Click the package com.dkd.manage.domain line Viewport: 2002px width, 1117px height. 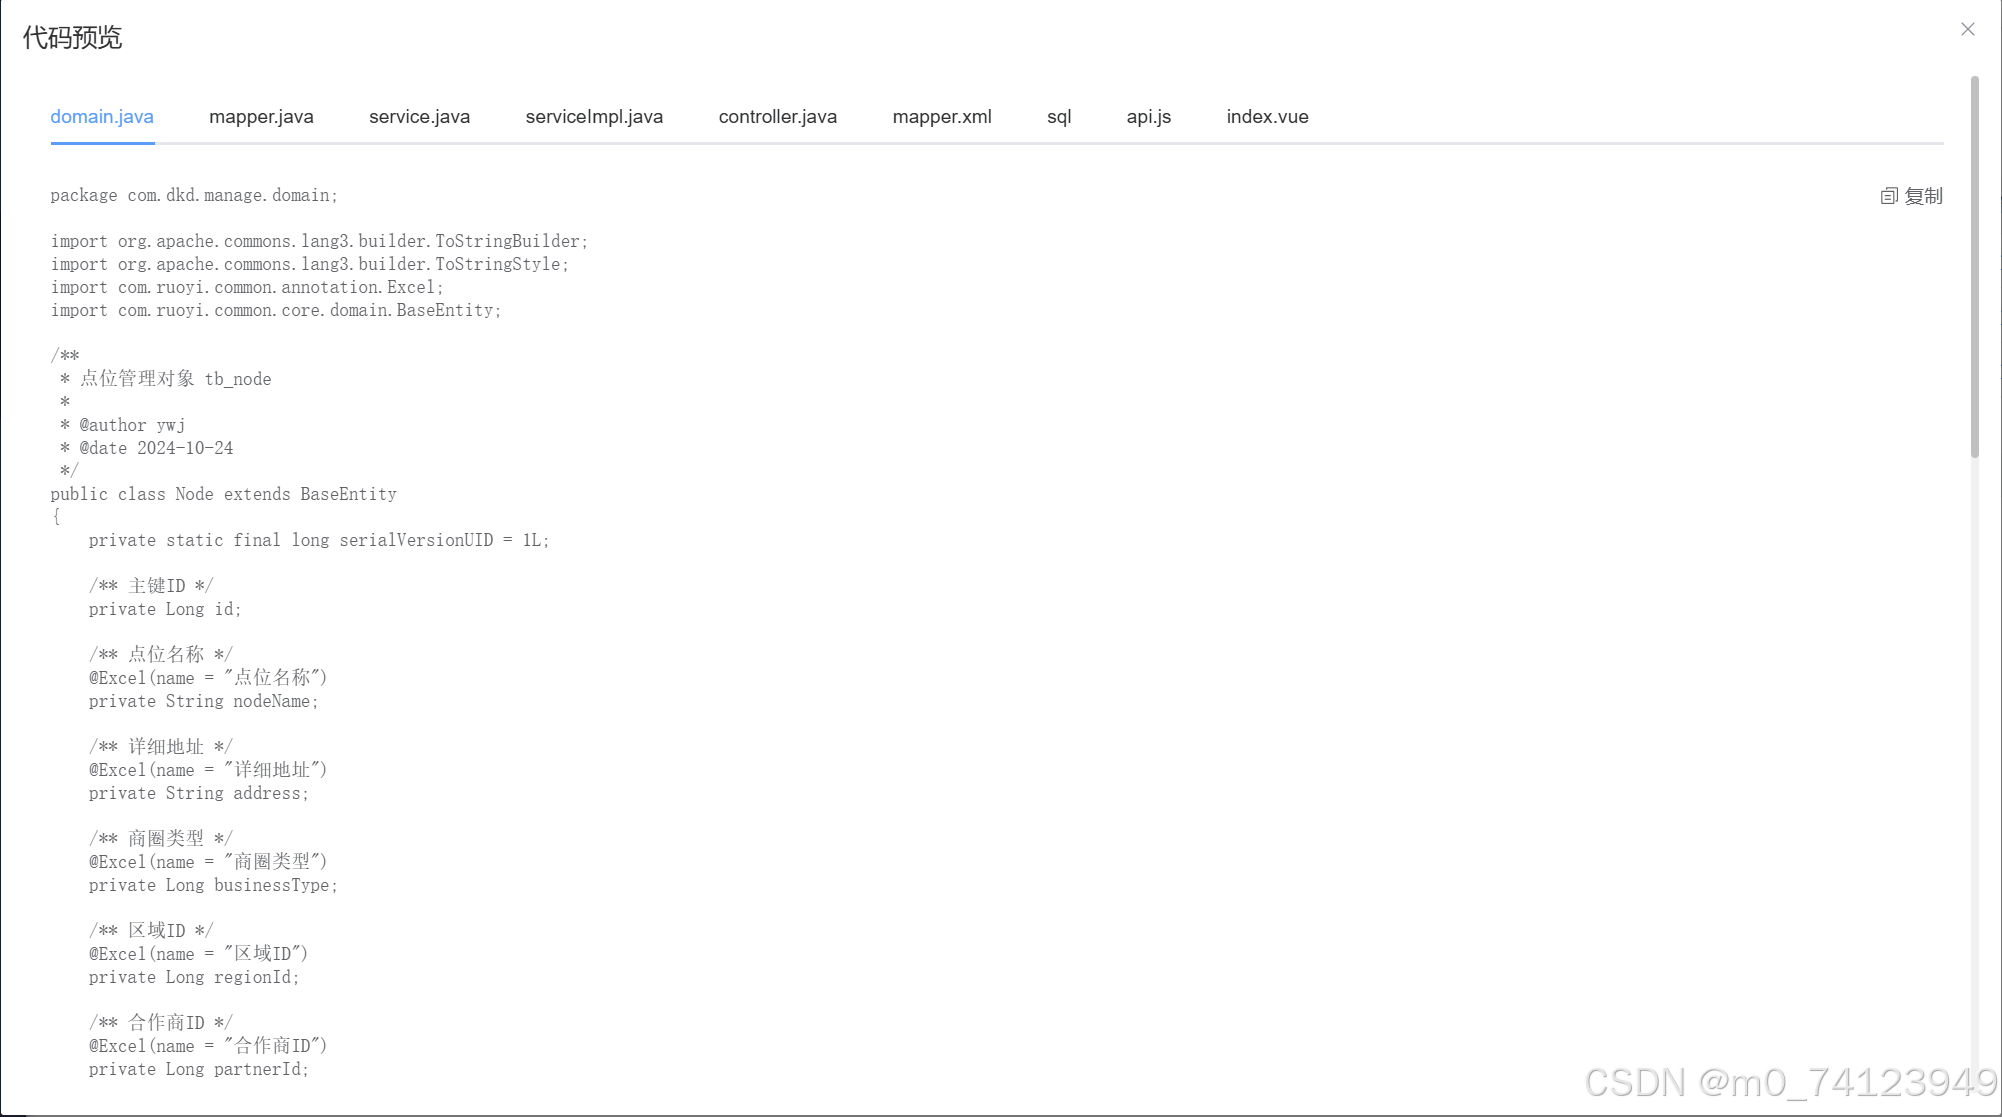pyautogui.click(x=194, y=196)
